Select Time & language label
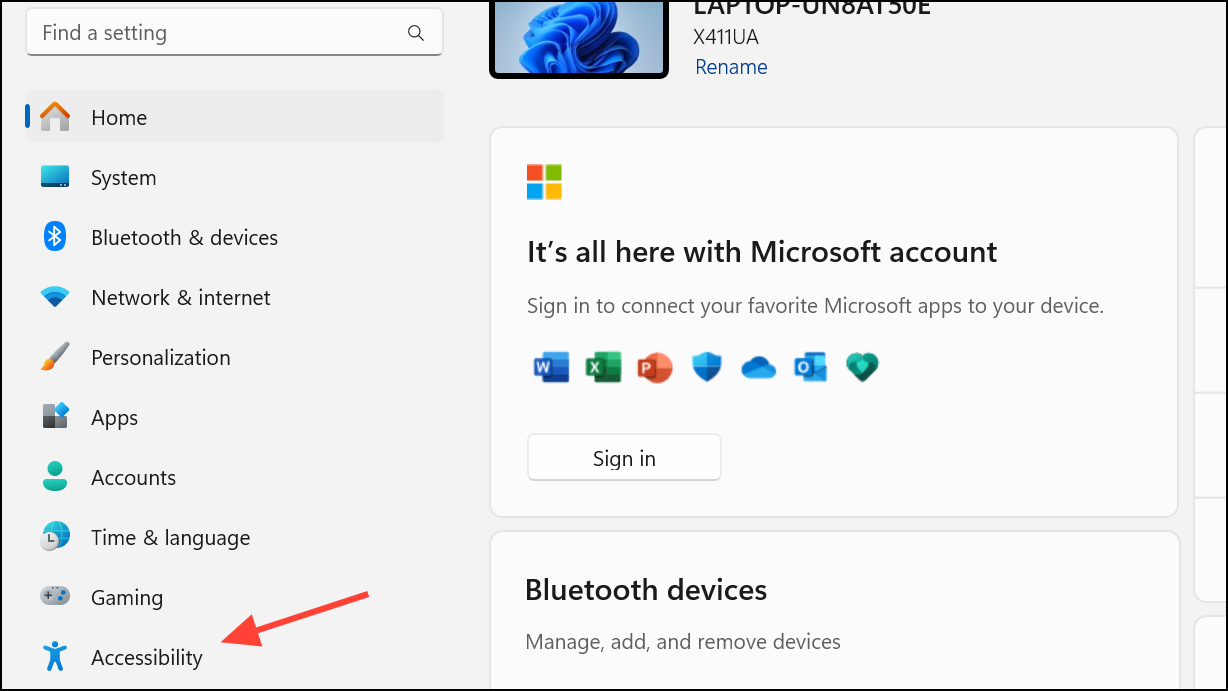This screenshot has width=1228, height=691. point(171,538)
